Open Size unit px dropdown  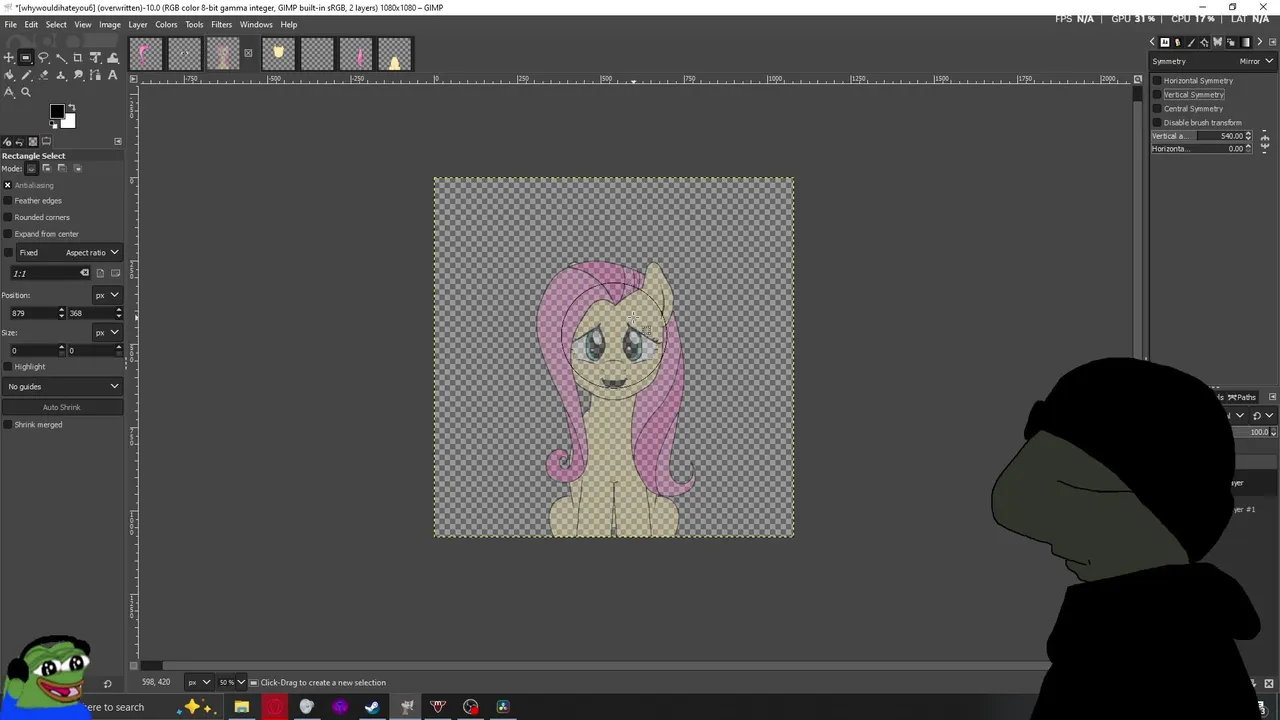tap(107, 332)
